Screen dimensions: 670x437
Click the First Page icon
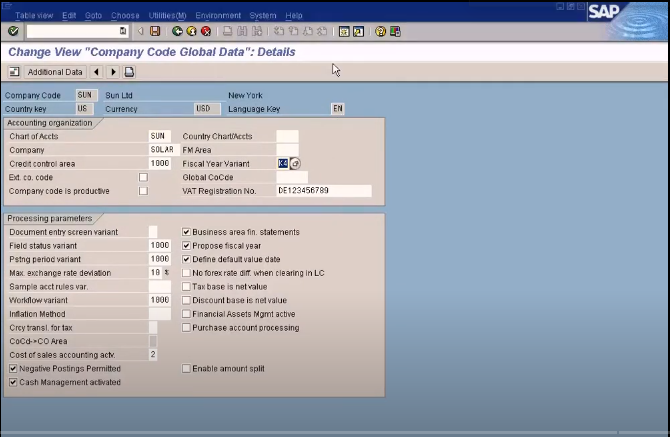[x=279, y=31]
